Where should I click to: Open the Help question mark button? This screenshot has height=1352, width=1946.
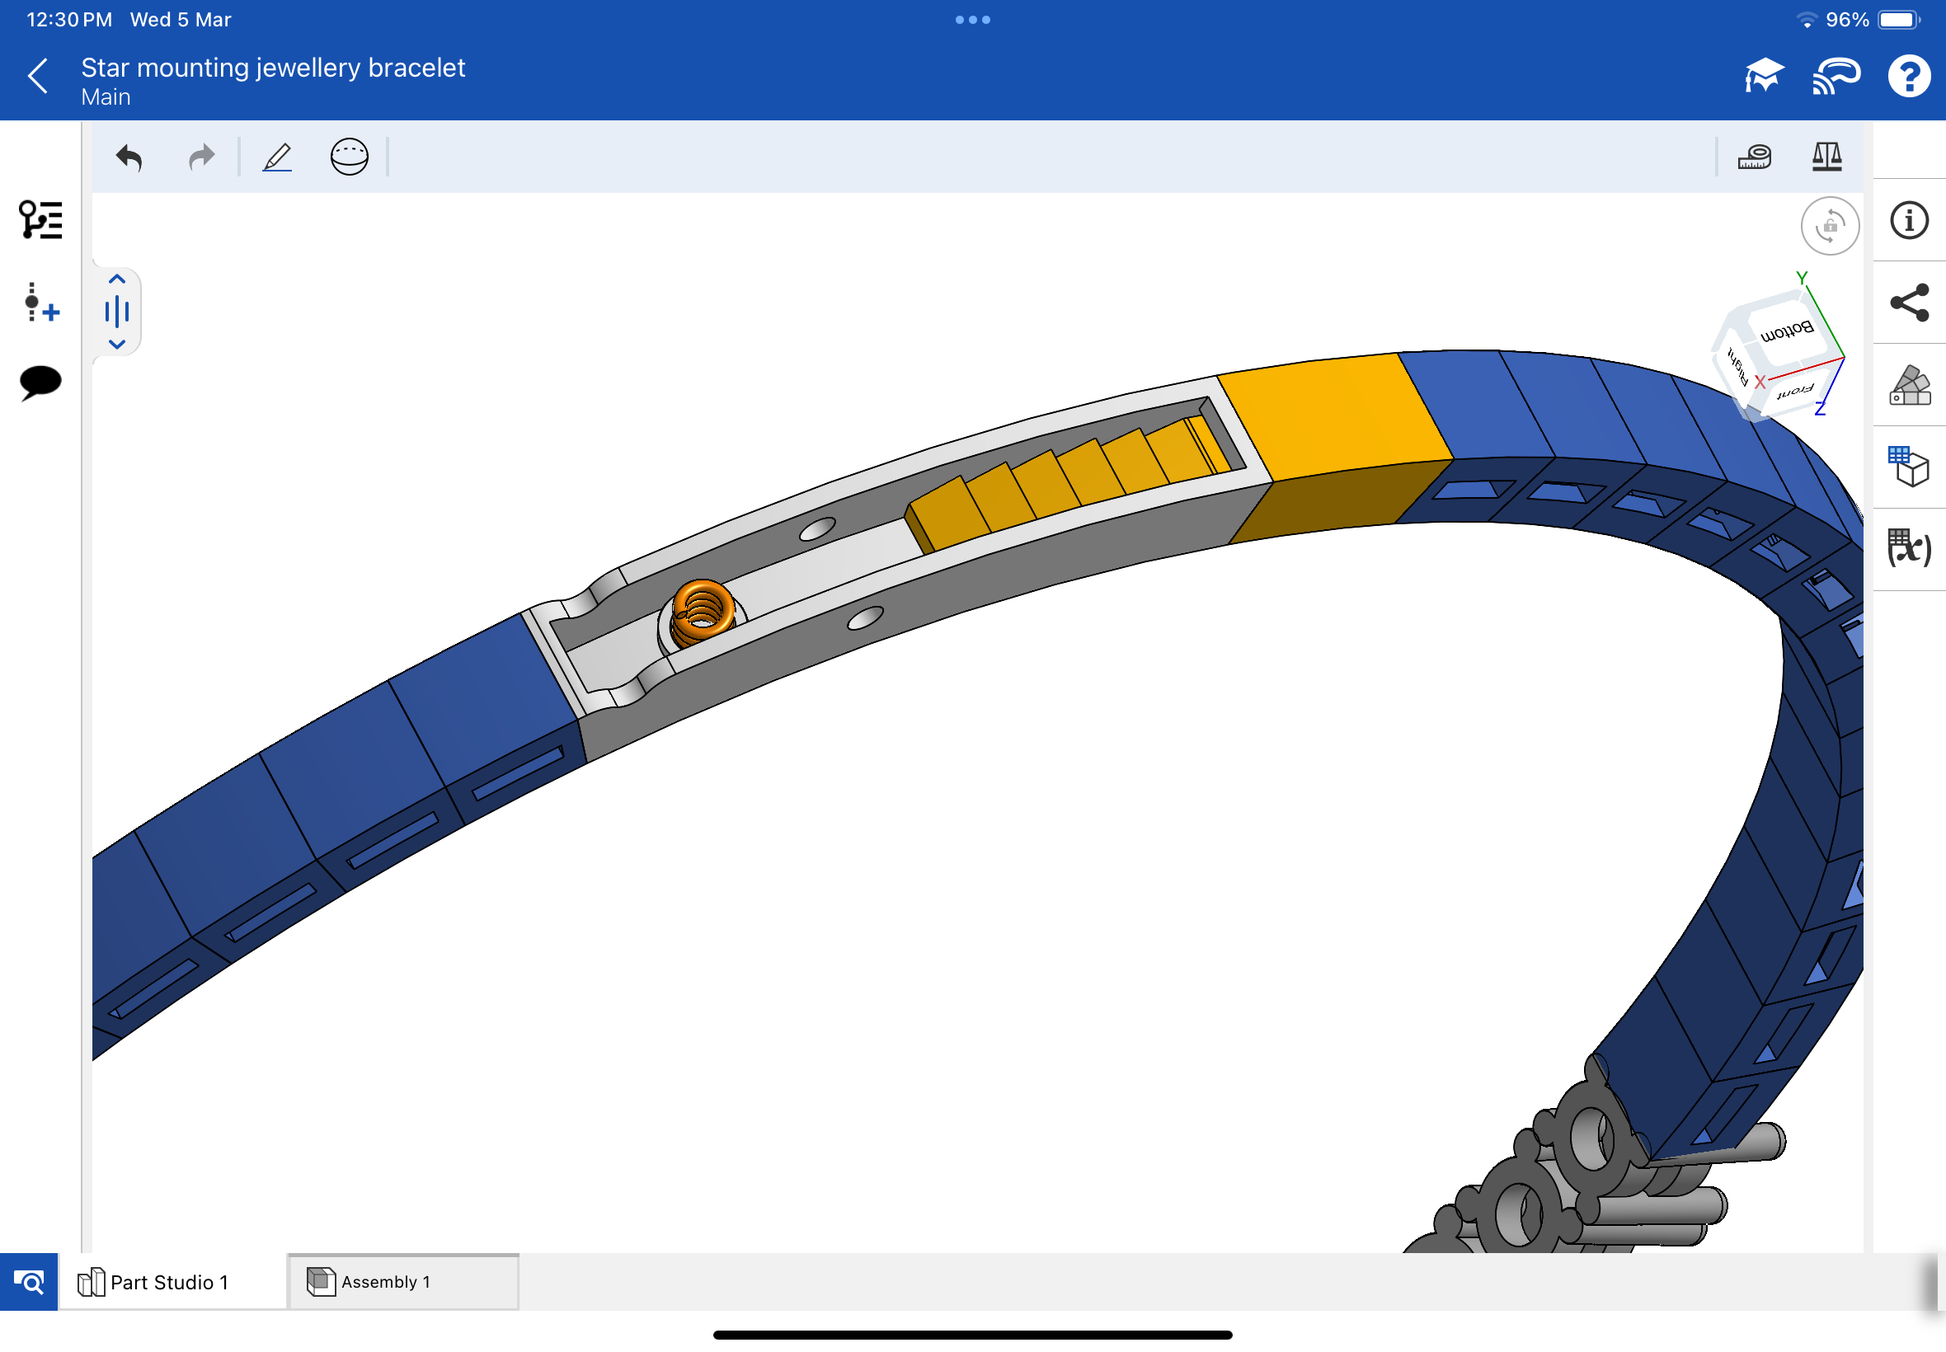coord(1908,76)
